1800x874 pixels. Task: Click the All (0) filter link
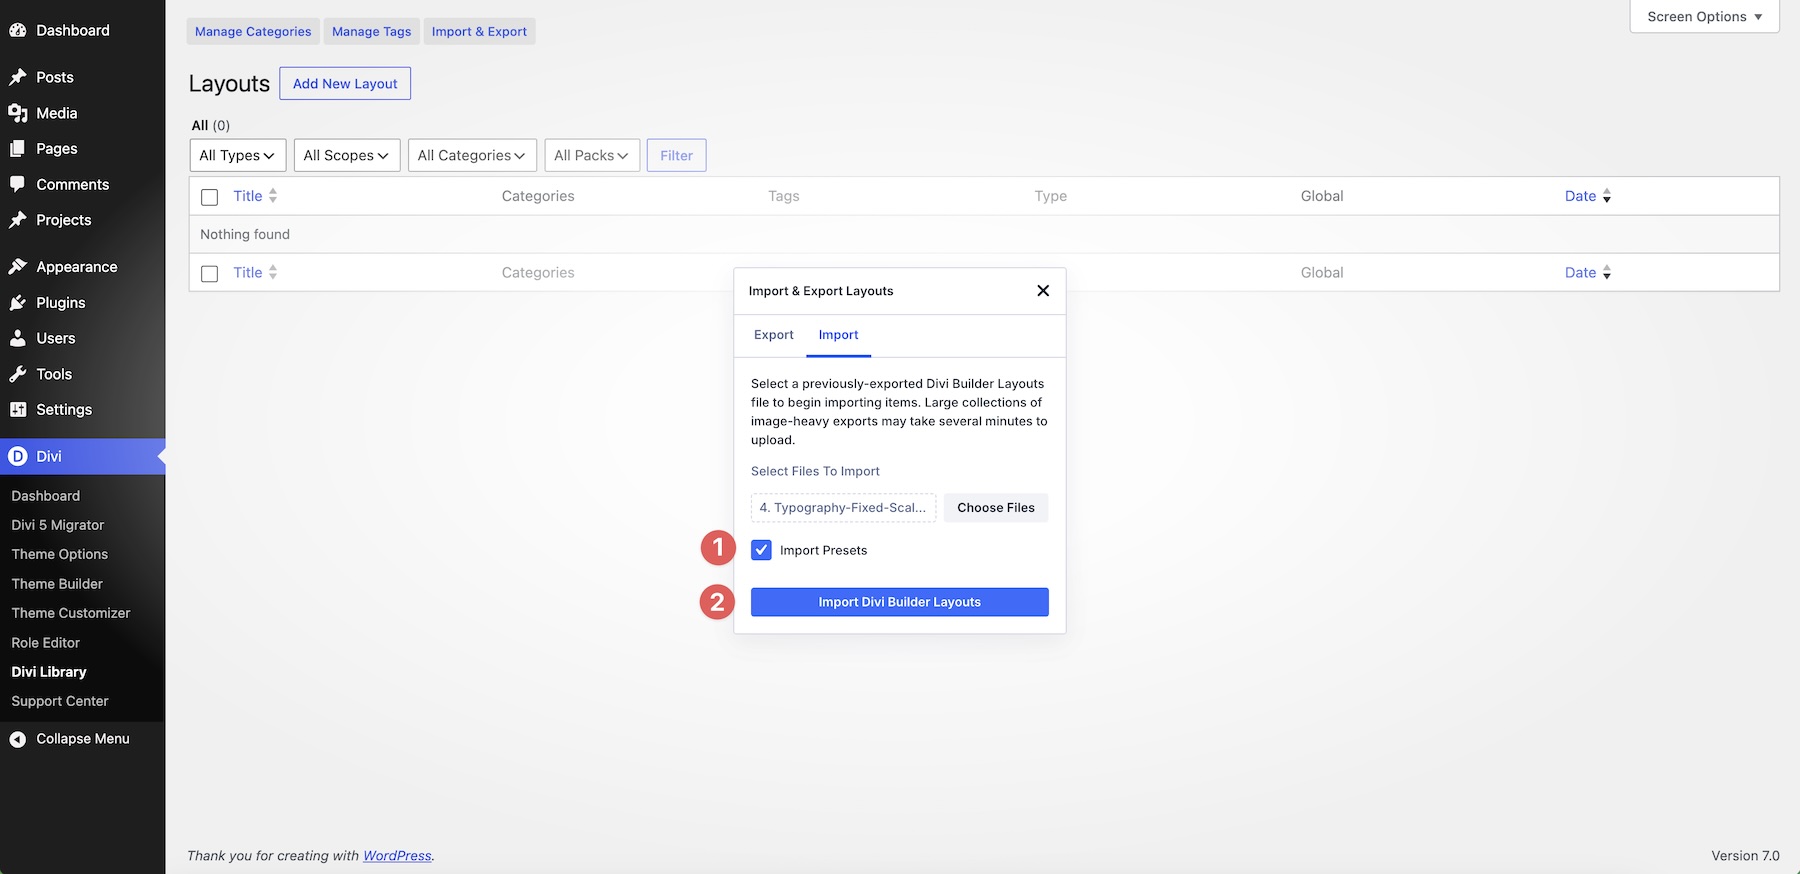[x=211, y=125]
